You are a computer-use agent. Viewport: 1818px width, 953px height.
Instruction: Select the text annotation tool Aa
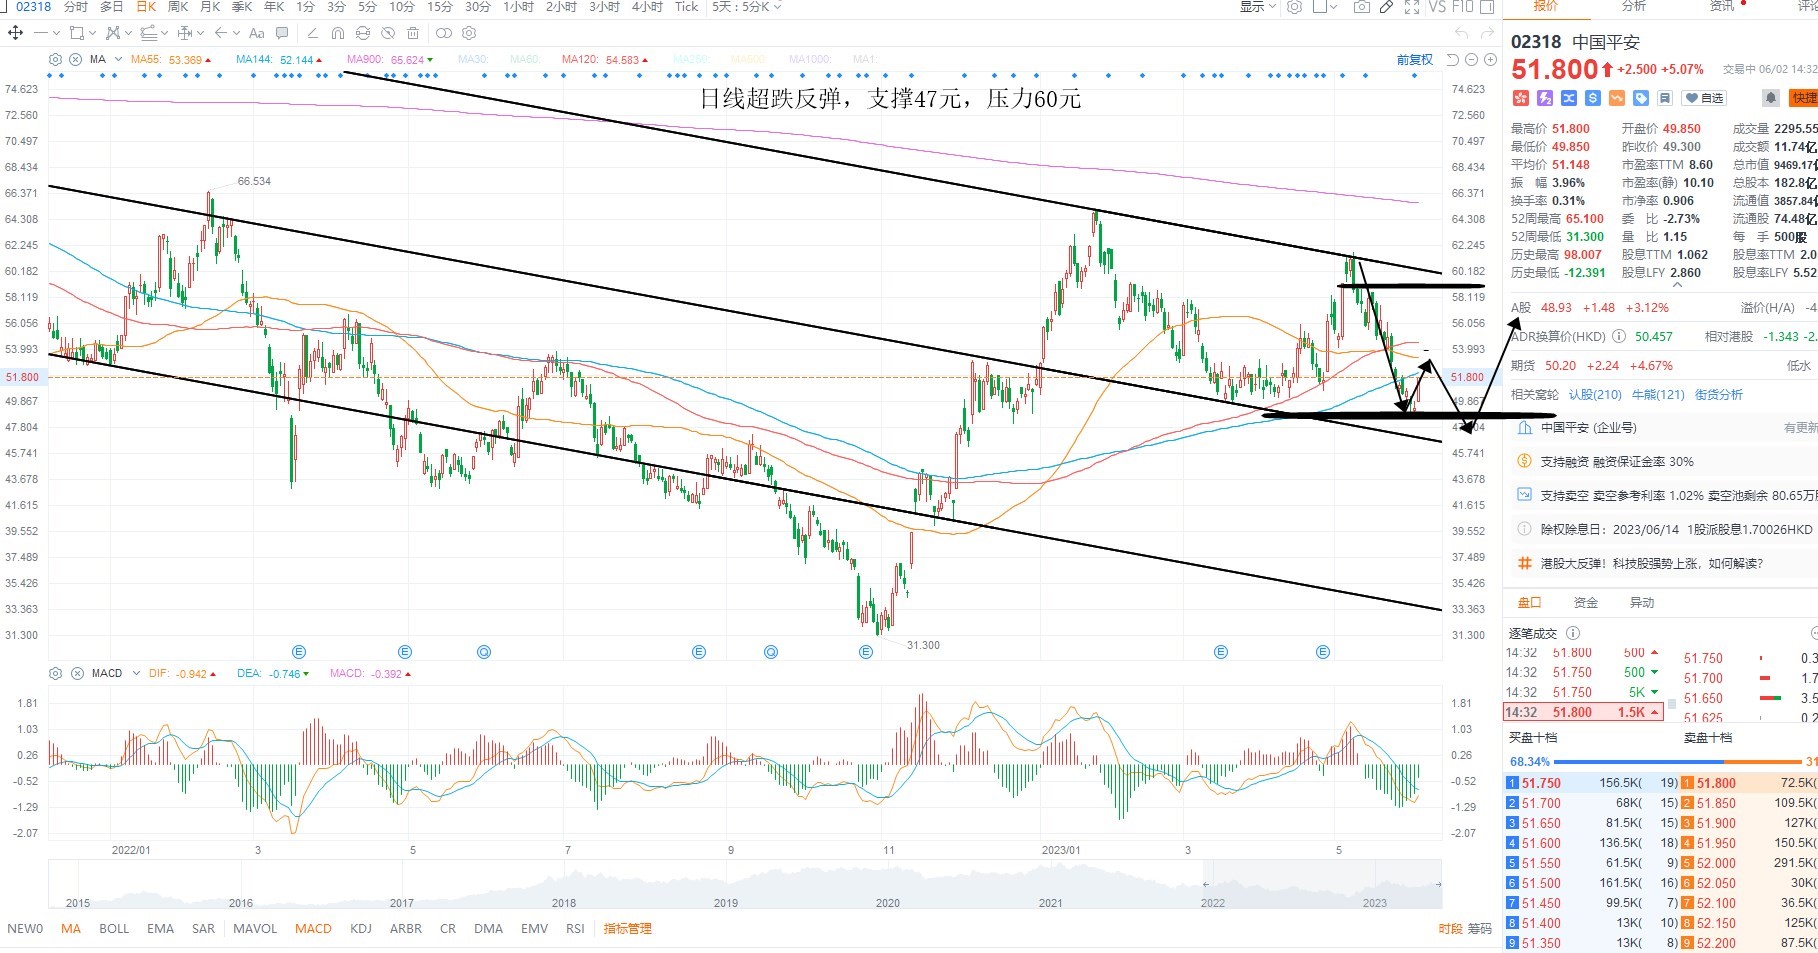pyautogui.click(x=257, y=33)
